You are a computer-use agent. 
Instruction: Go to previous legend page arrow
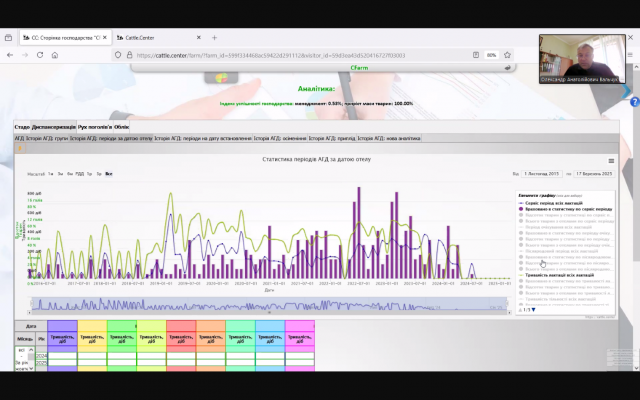[520, 310]
